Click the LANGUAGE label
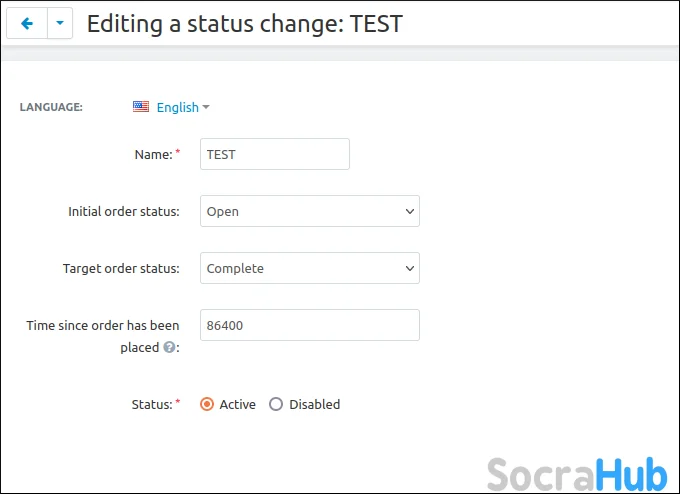Screen dimensions: 680x494 (x=51, y=107)
